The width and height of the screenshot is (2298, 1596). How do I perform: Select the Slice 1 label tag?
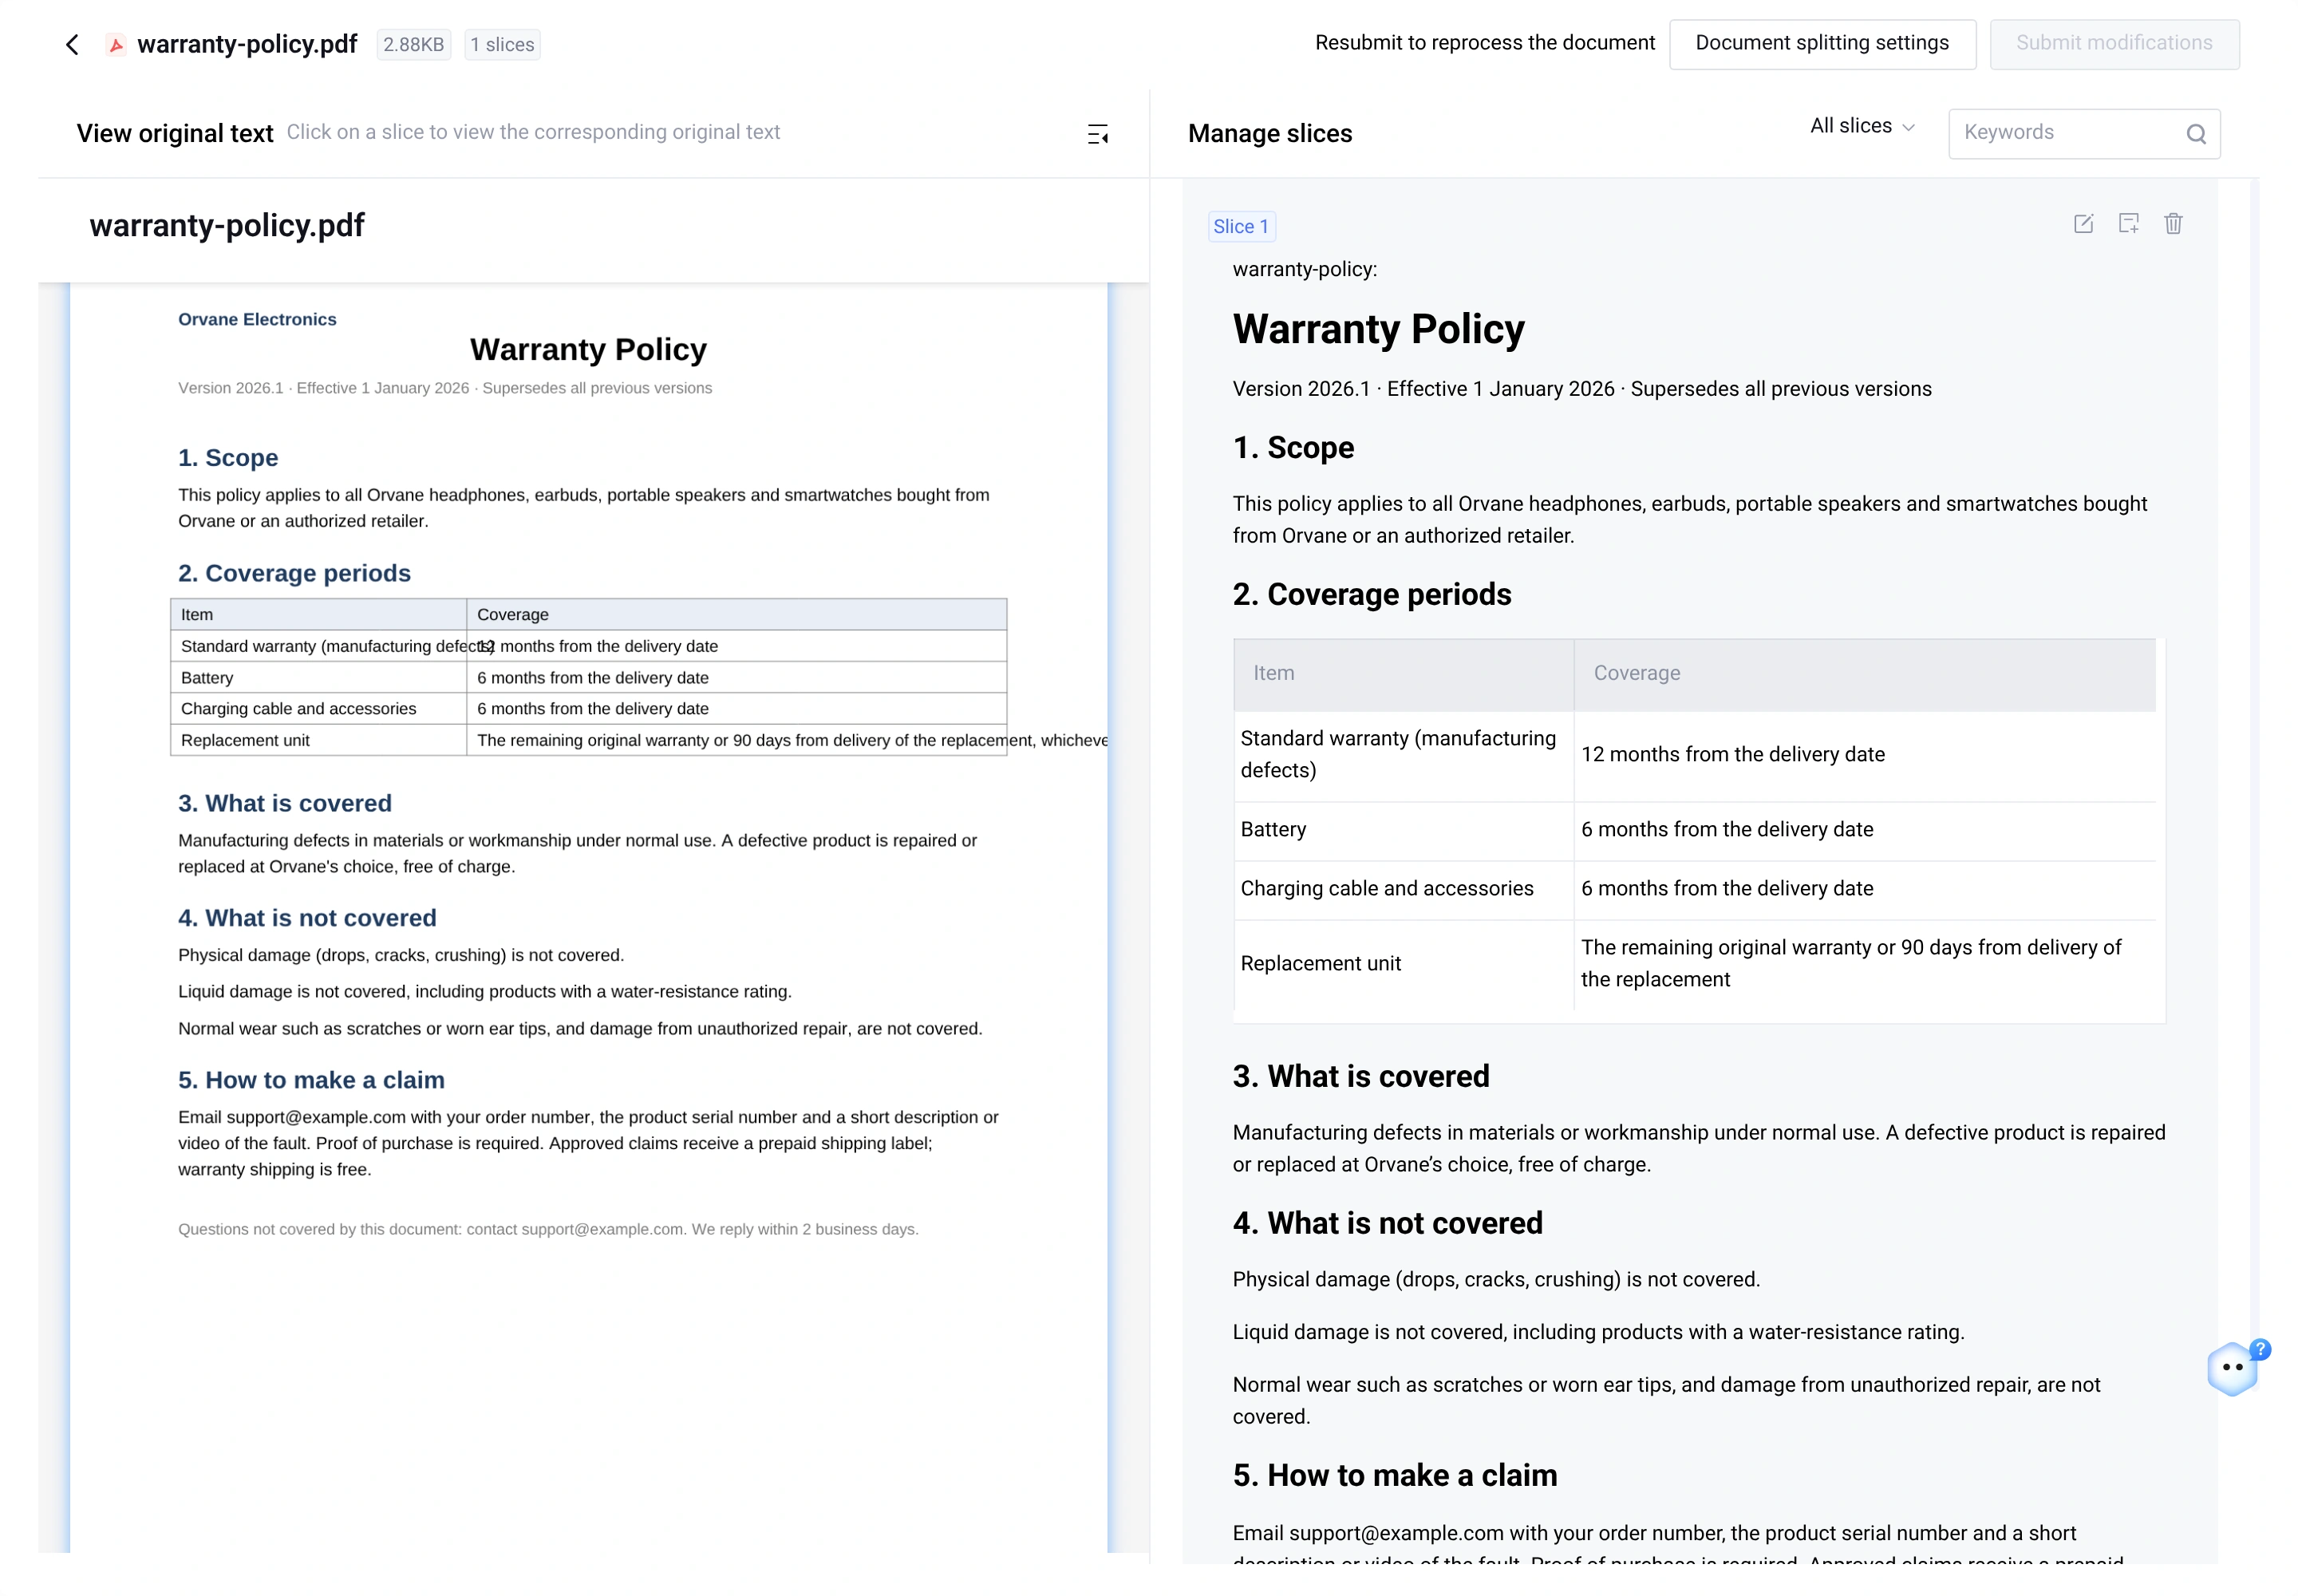(1240, 227)
